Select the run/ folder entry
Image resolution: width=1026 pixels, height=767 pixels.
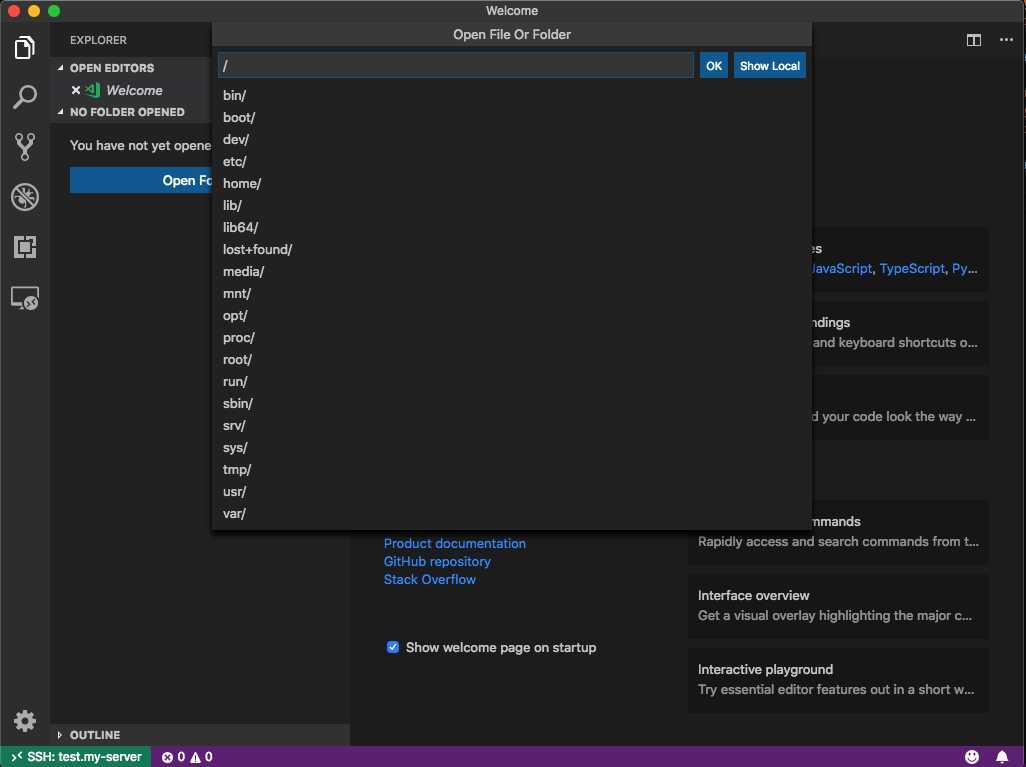click(x=512, y=382)
